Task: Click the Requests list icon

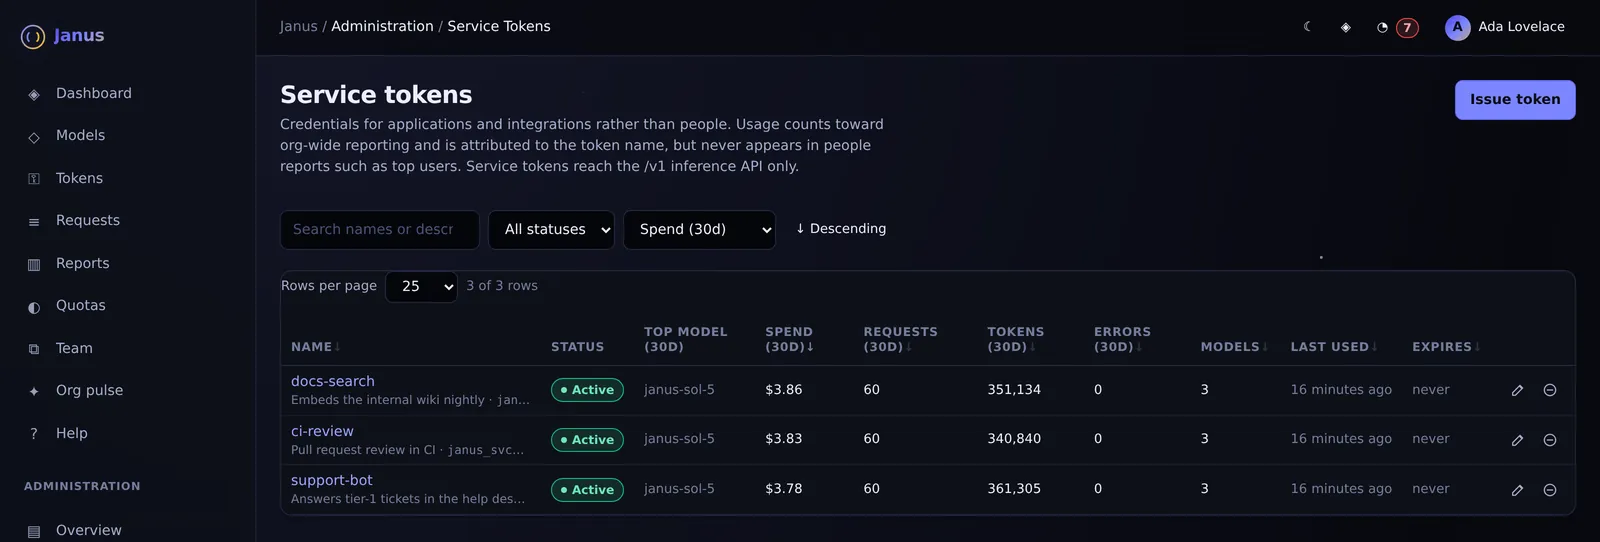Action: tap(34, 222)
